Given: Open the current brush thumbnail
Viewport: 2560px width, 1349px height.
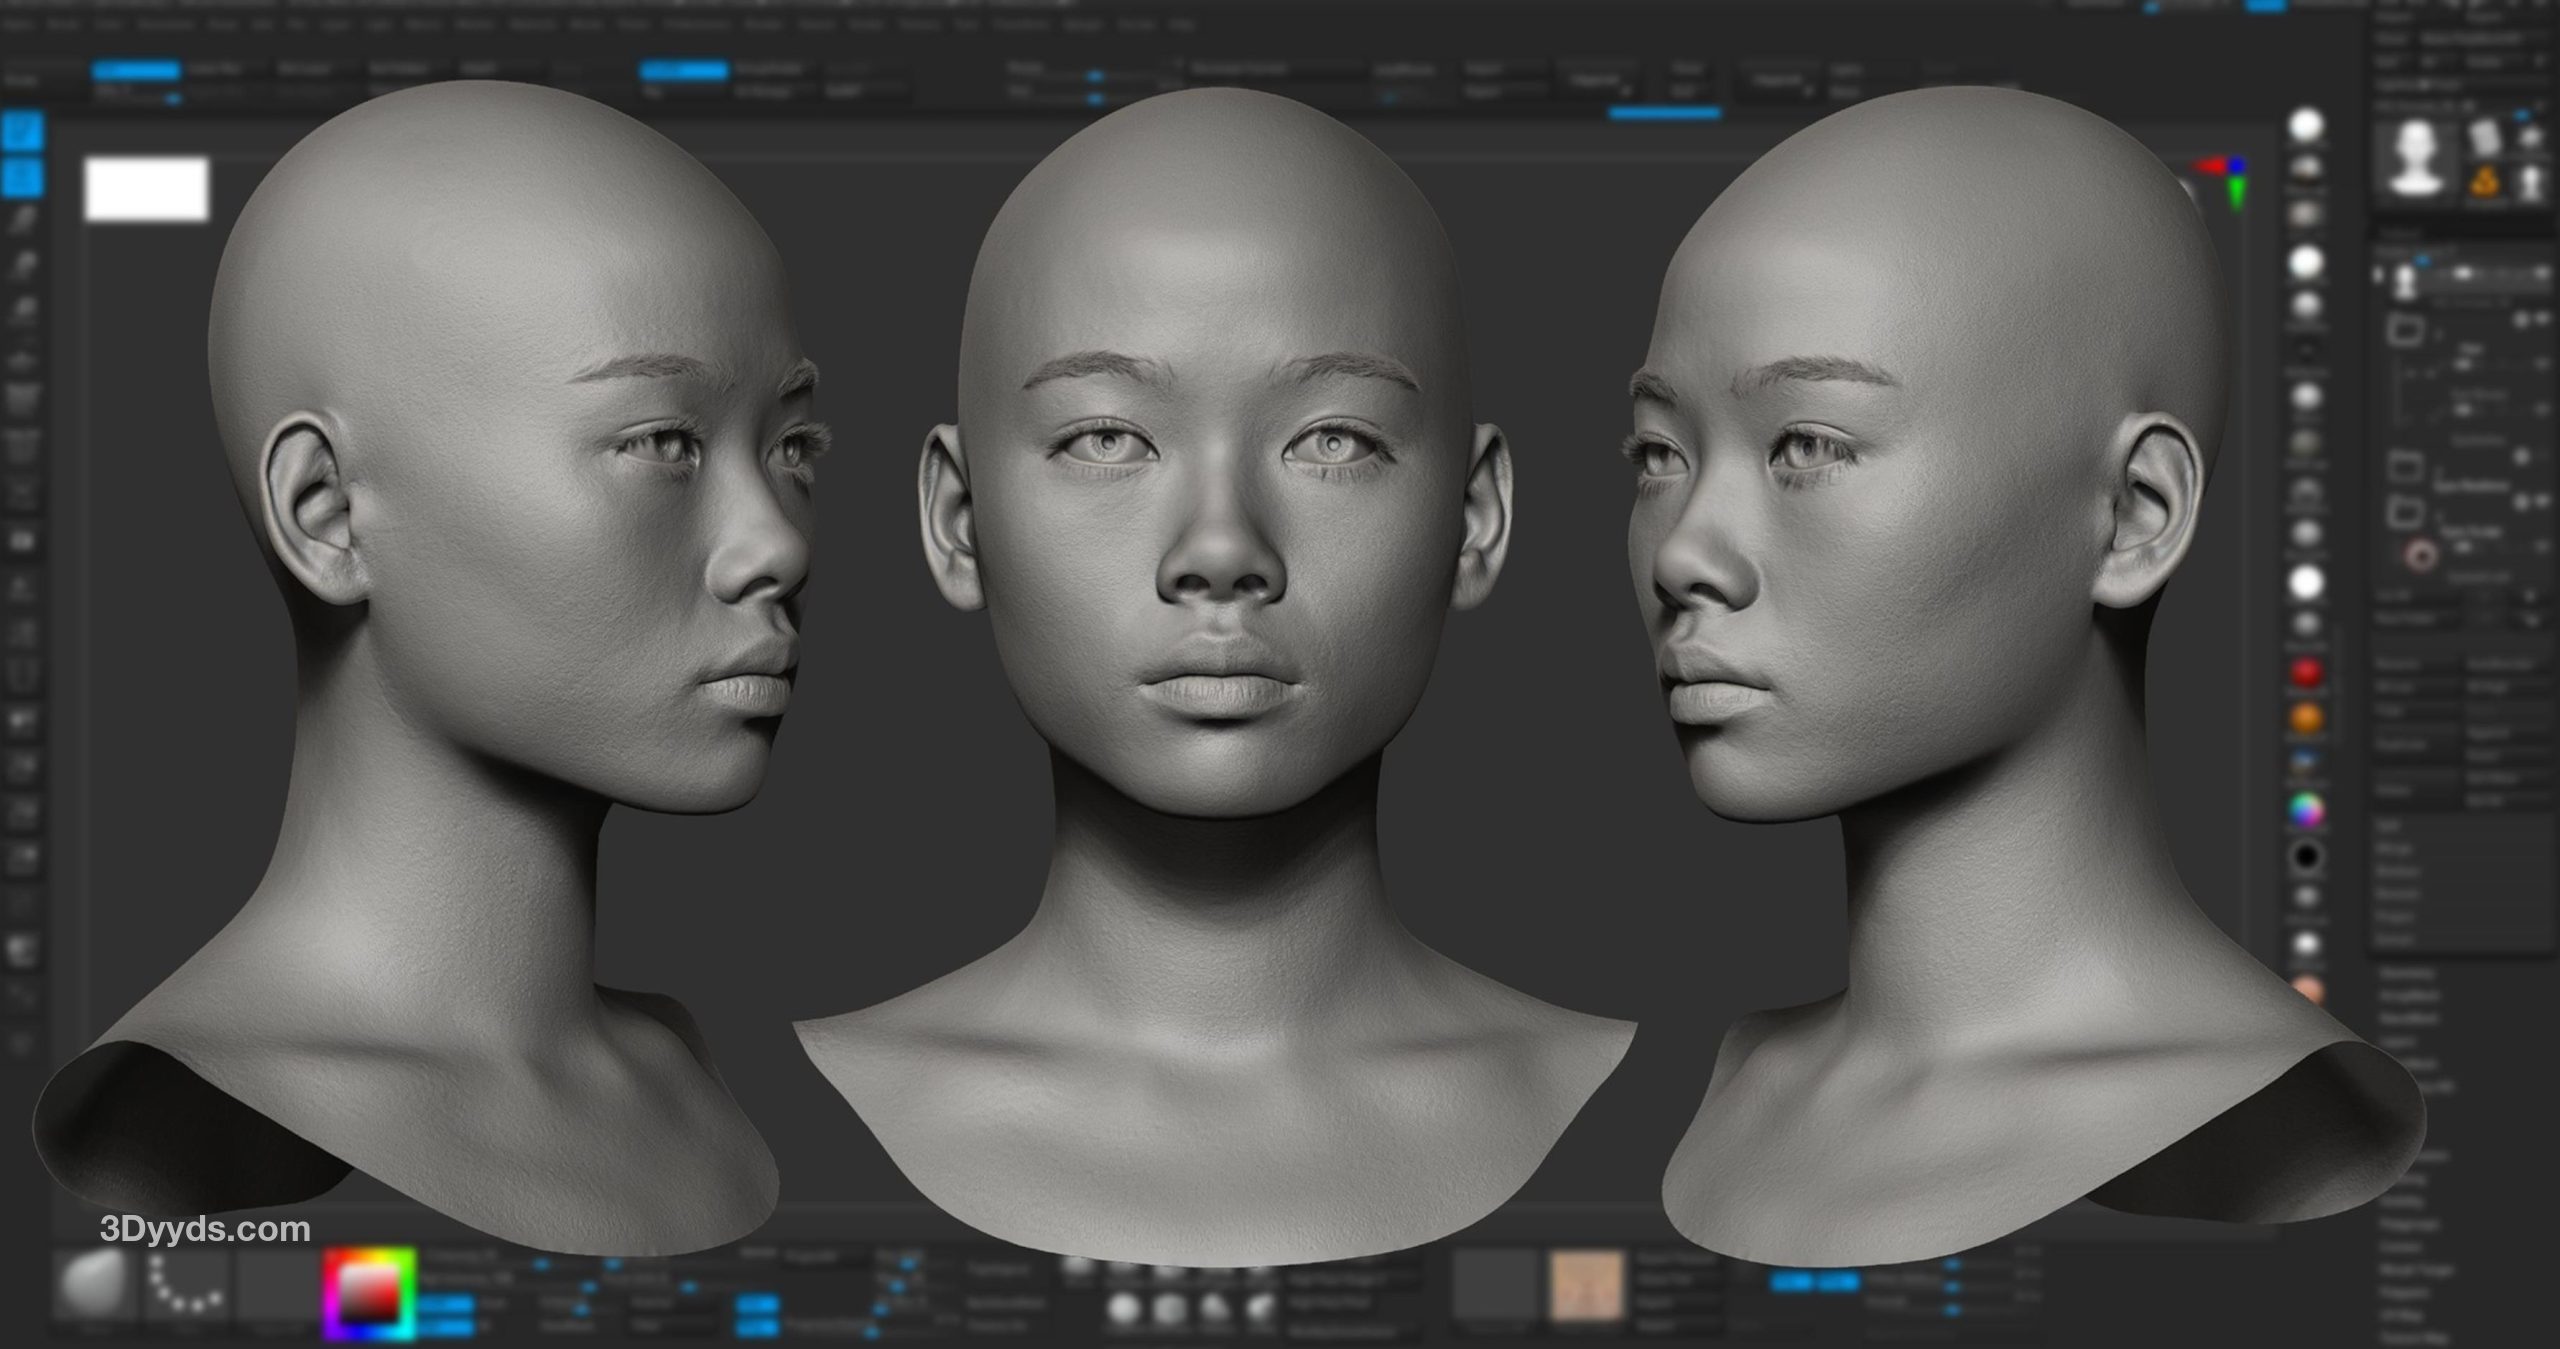Looking at the screenshot, I should [95, 1284].
